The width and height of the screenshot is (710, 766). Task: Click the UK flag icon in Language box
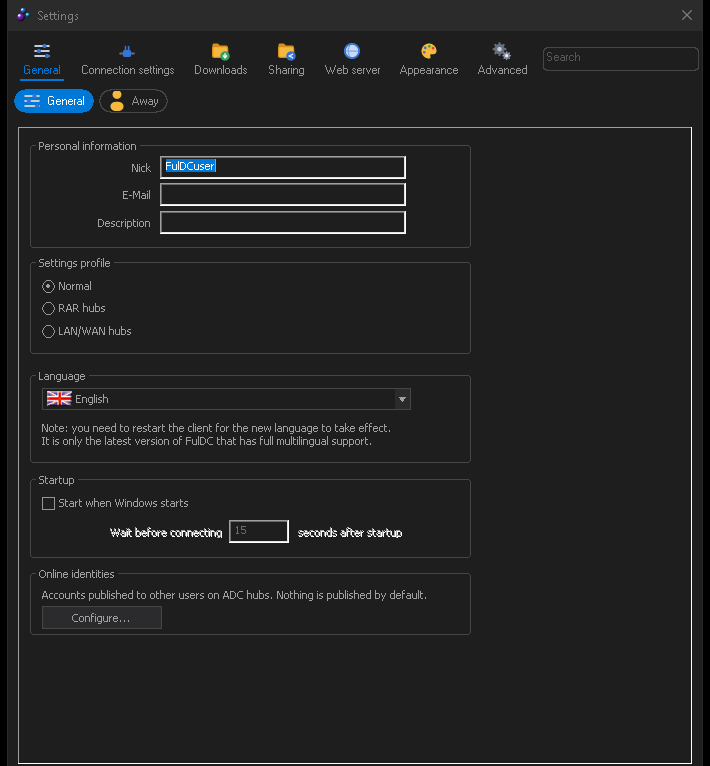(59, 399)
